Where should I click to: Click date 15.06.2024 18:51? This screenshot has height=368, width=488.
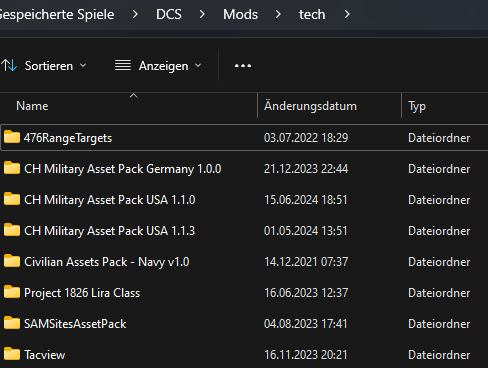pyautogui.click(x=306, y=200)
